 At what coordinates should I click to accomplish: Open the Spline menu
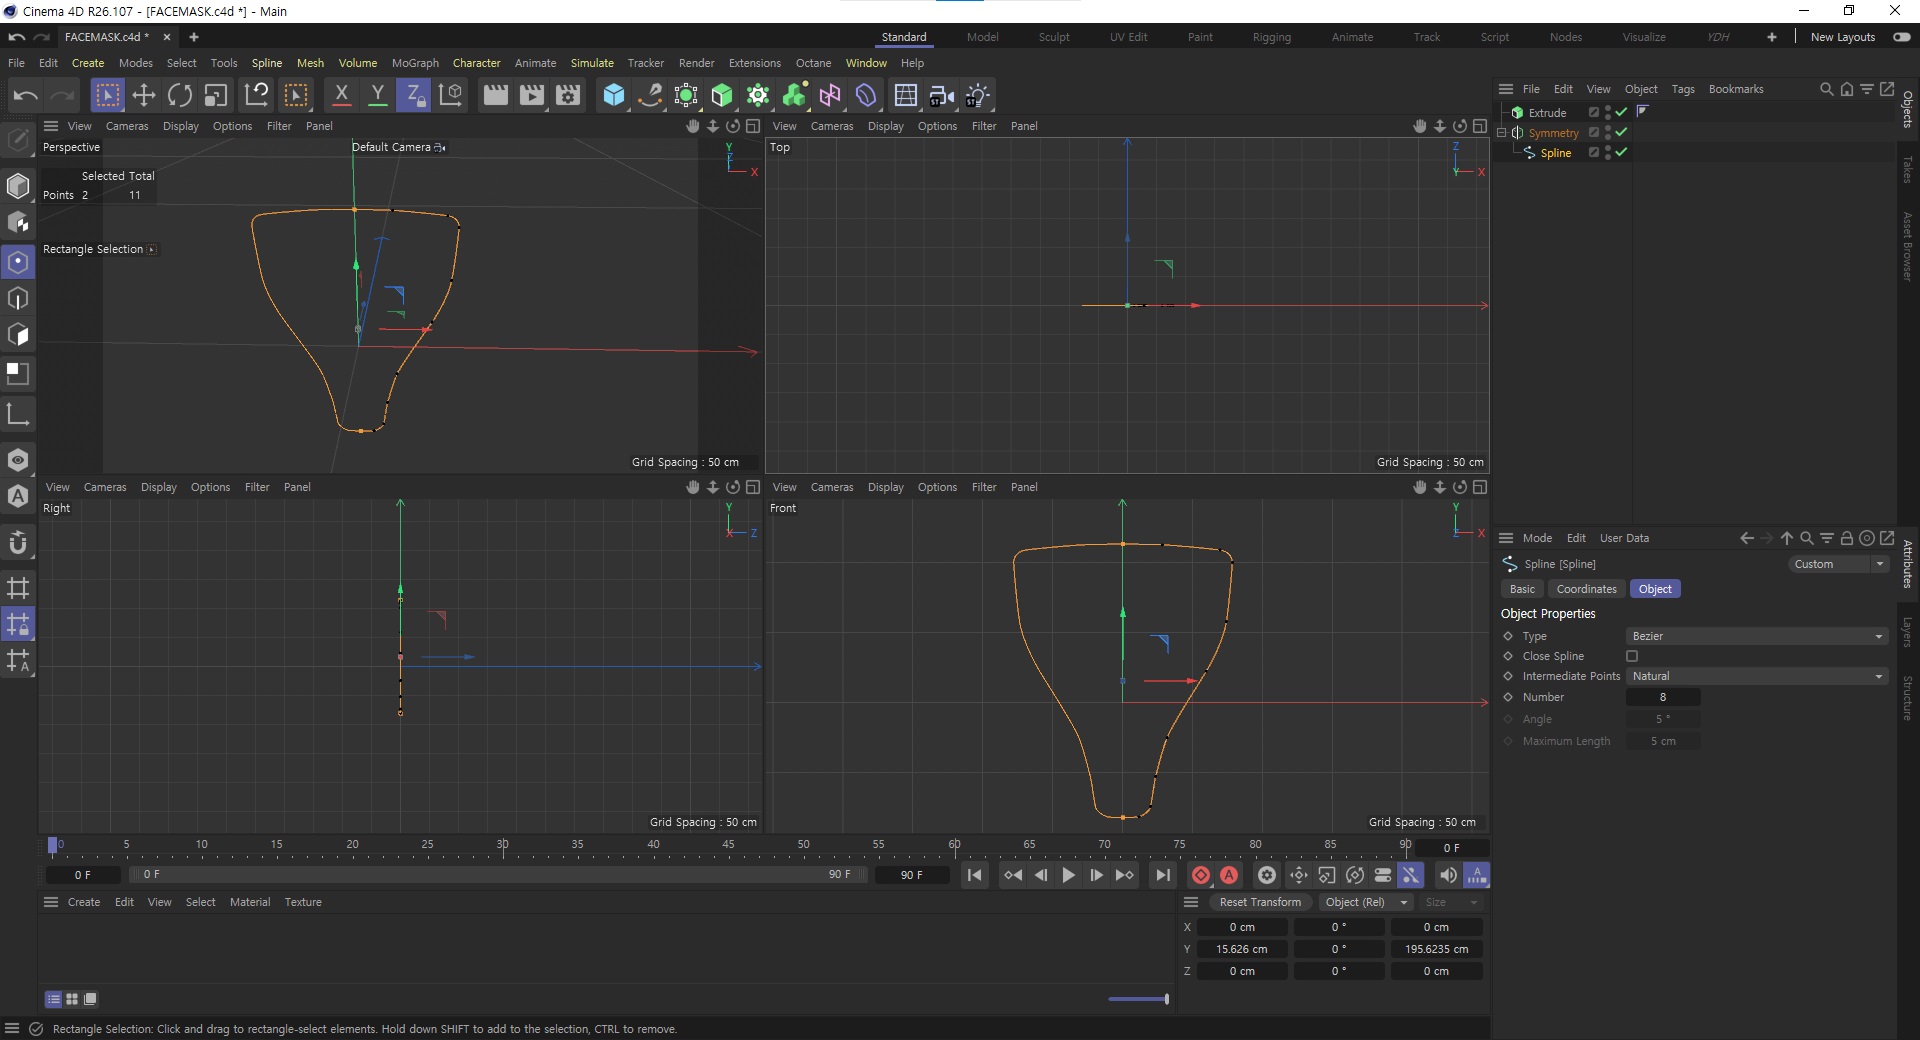click(x=266, y=63)
